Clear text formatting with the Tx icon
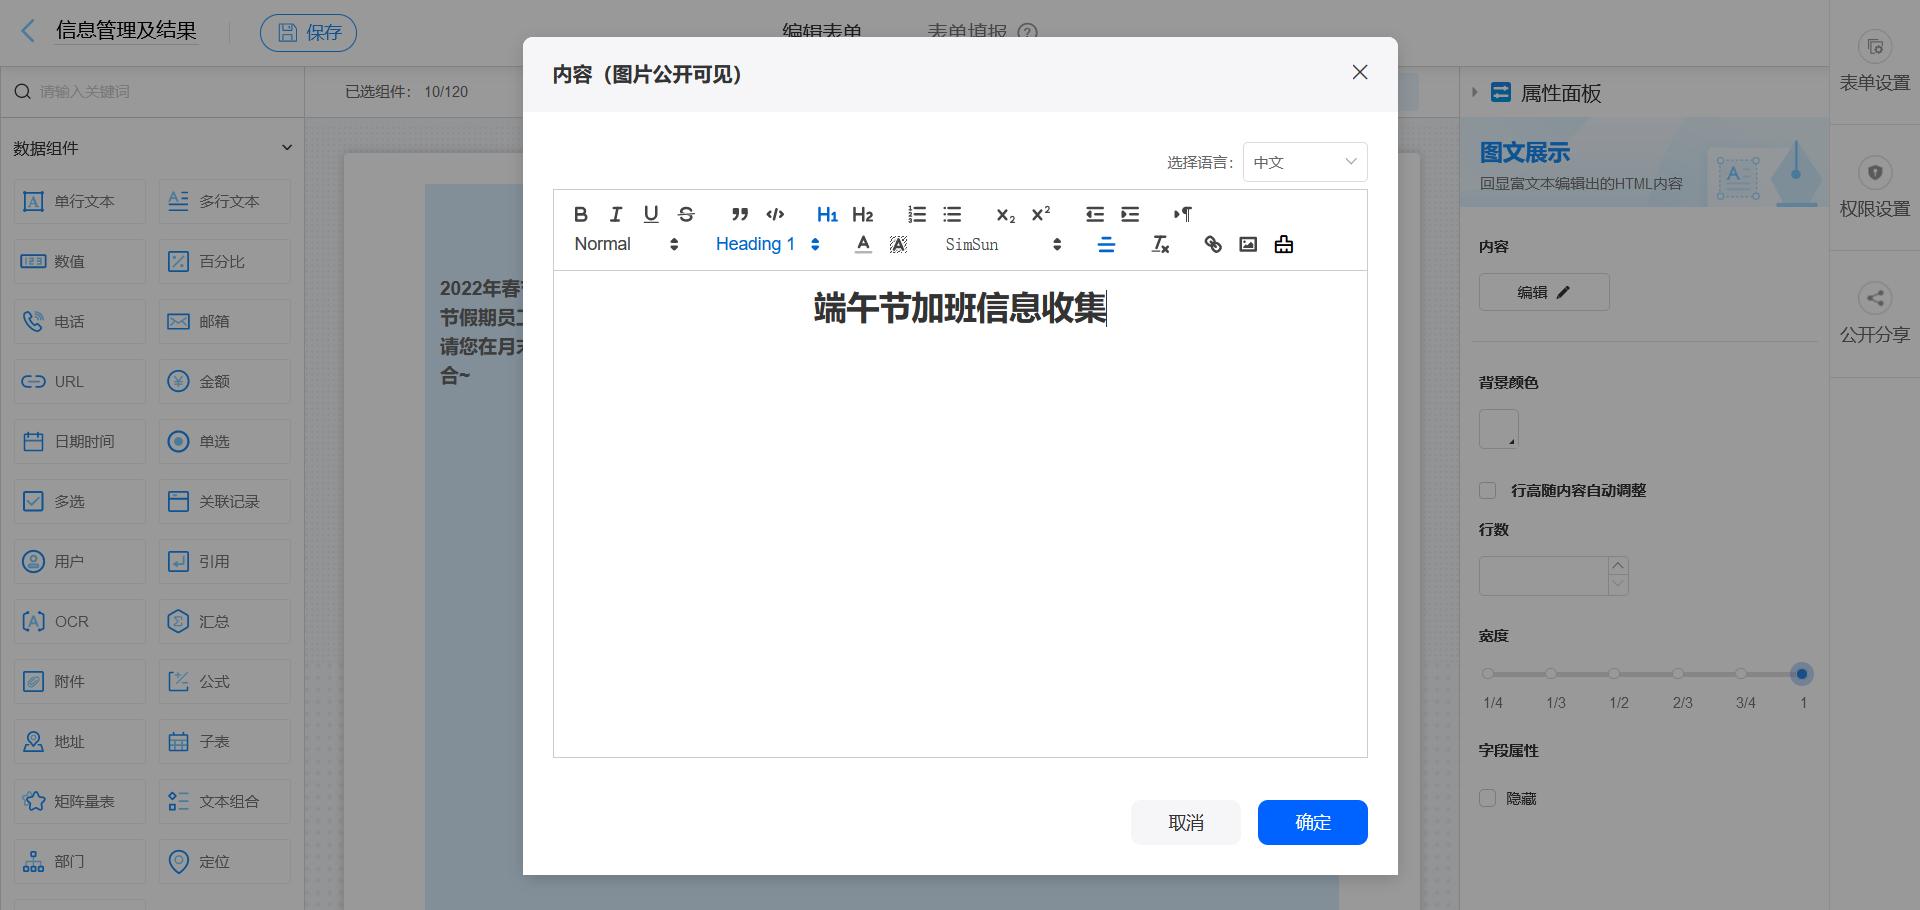 point(1160,243)
